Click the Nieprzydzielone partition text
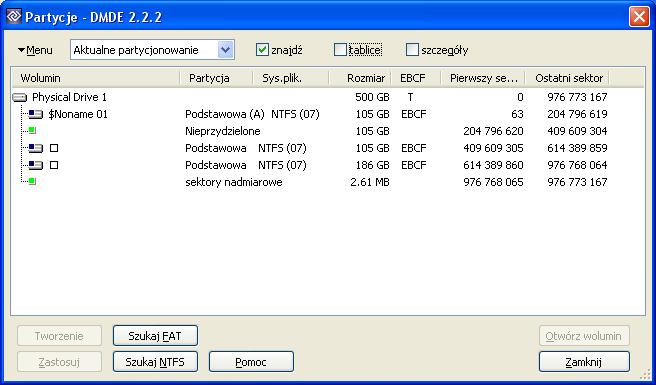 223,131
